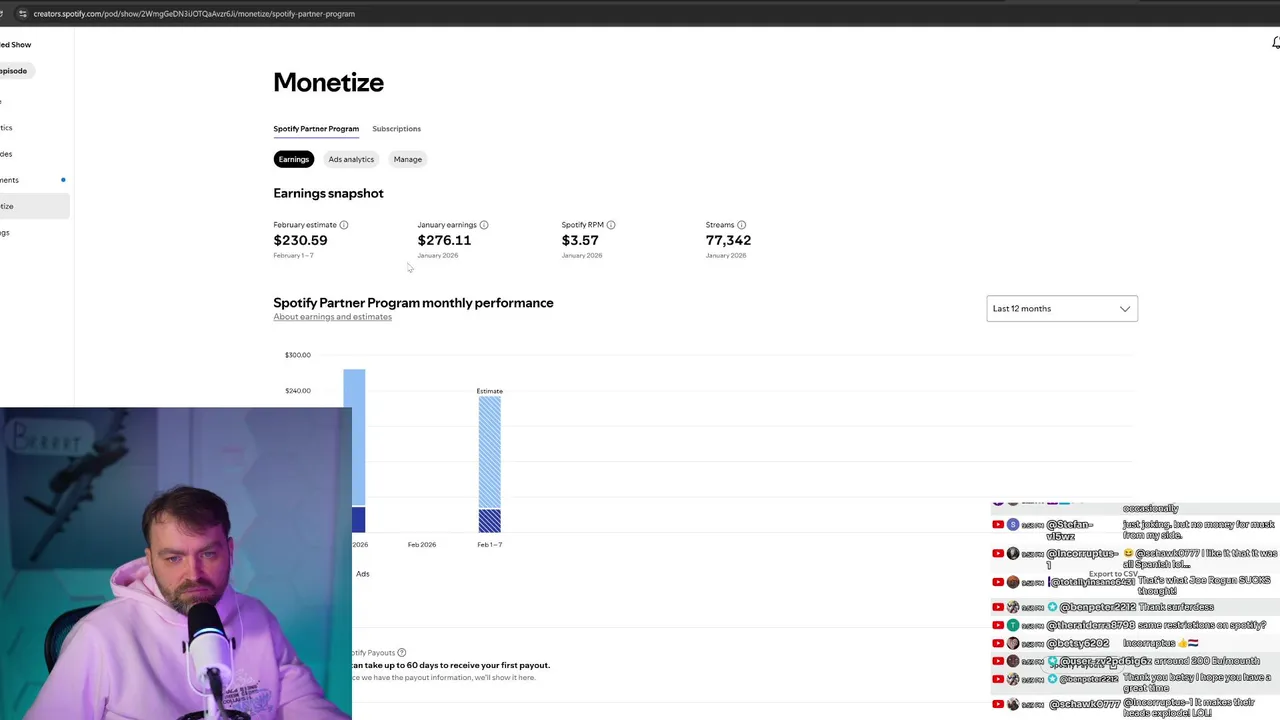Click Spotify Partner Program monthly performance heading
1280x720 pixels.
pos(413,303)
